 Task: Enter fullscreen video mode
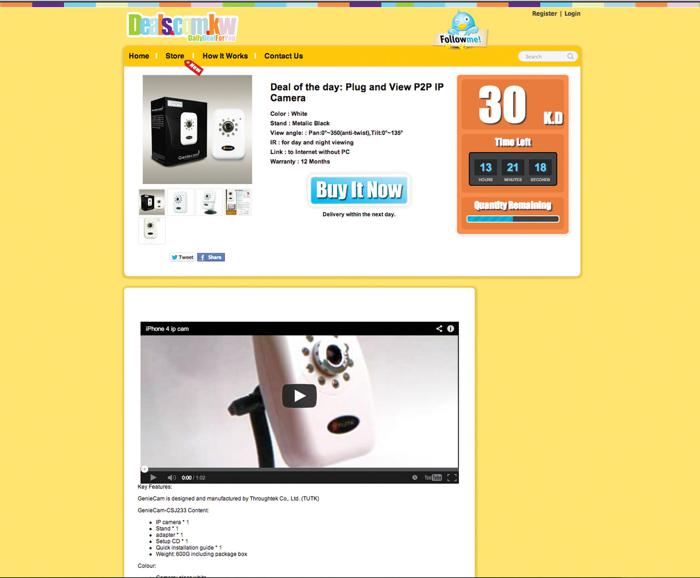point(452,478)
